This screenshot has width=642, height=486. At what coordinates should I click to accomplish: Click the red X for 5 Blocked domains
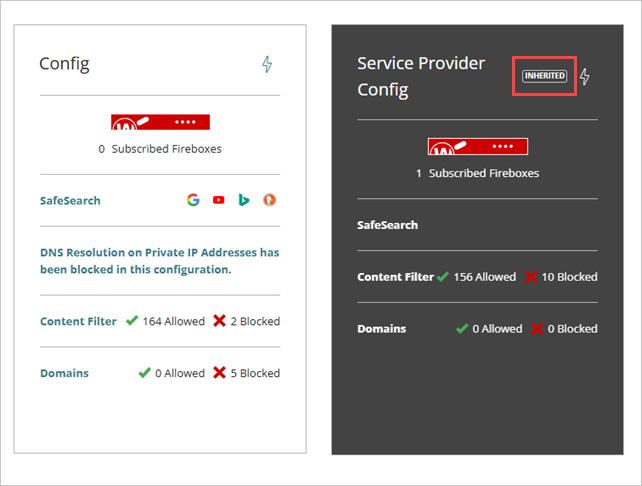click(220, 373)
